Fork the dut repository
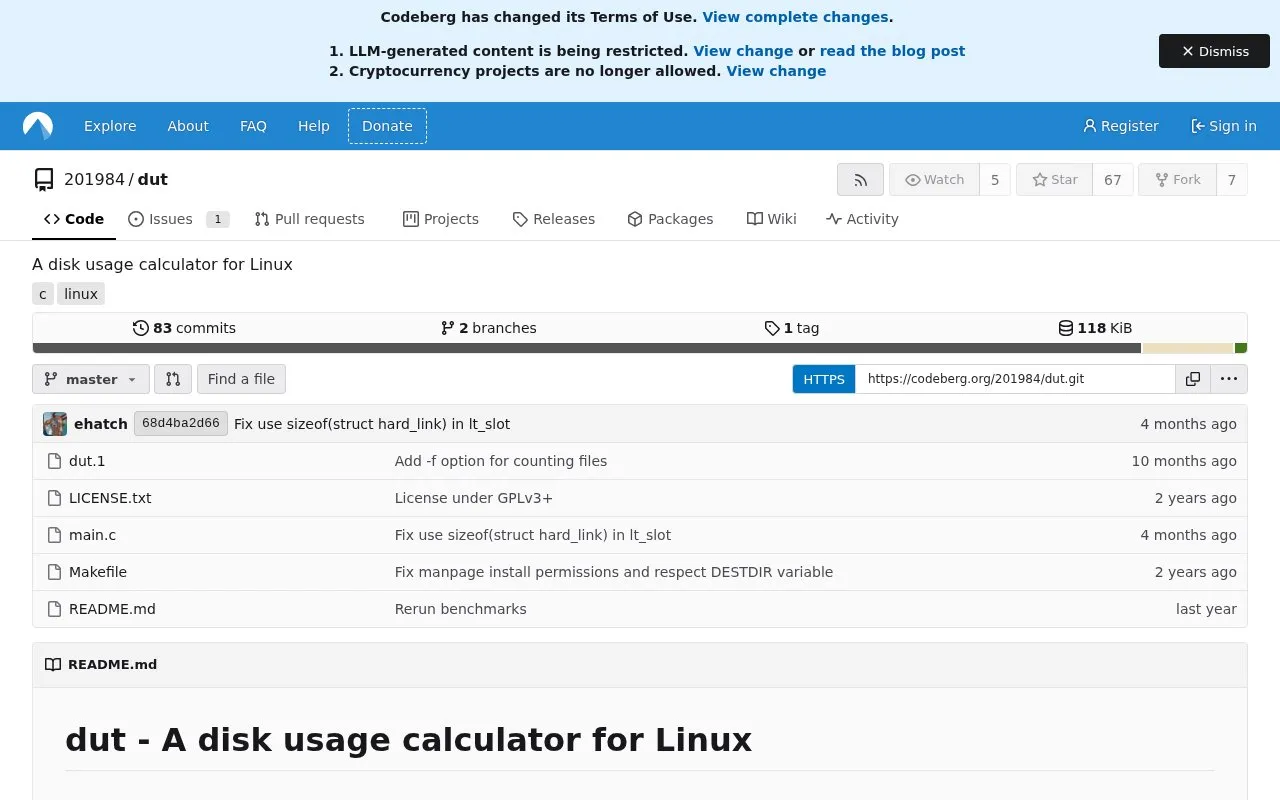This screenshot has width=1280, height=800. click(x=1177, y=180)
